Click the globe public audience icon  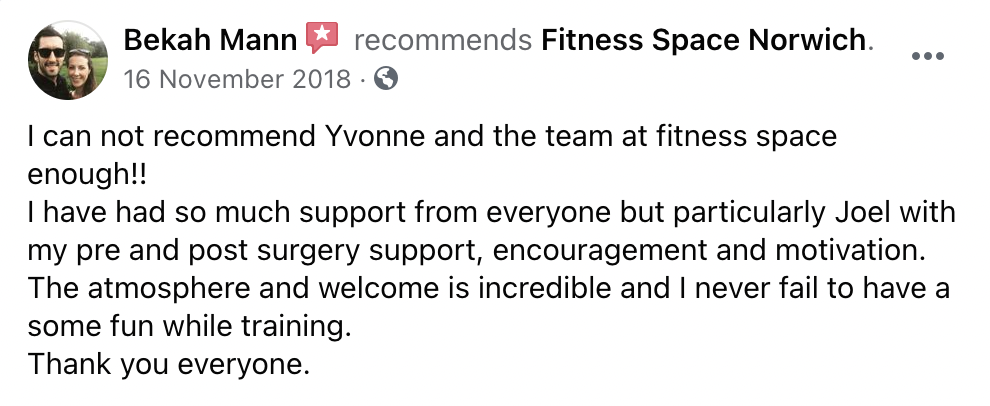(385, 78)
